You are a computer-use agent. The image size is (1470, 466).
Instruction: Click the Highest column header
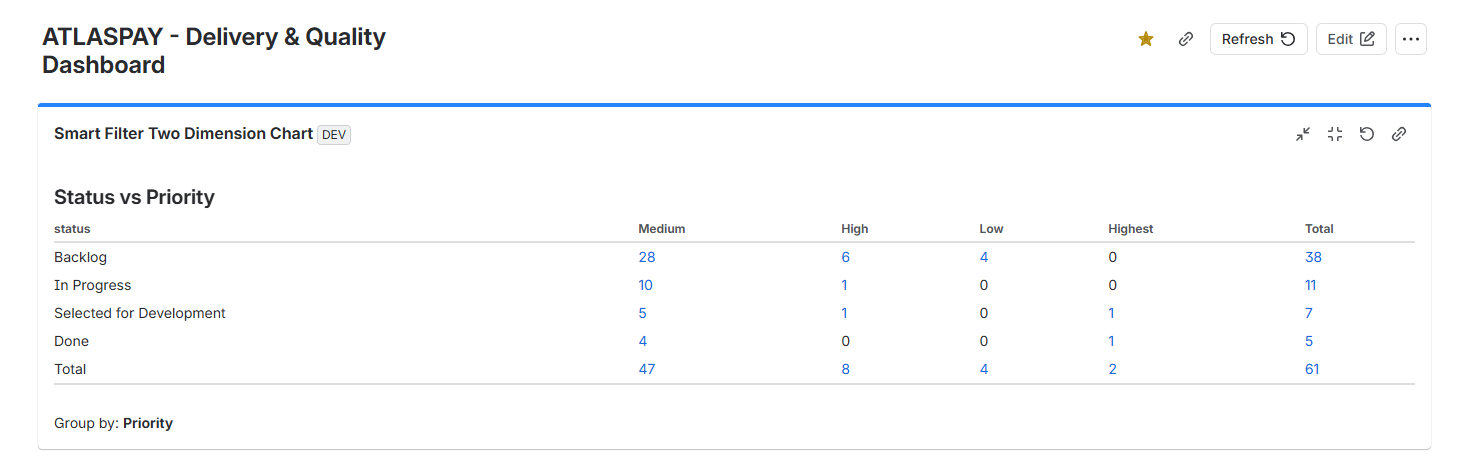pyautogui.click(x=1131, y=229)
